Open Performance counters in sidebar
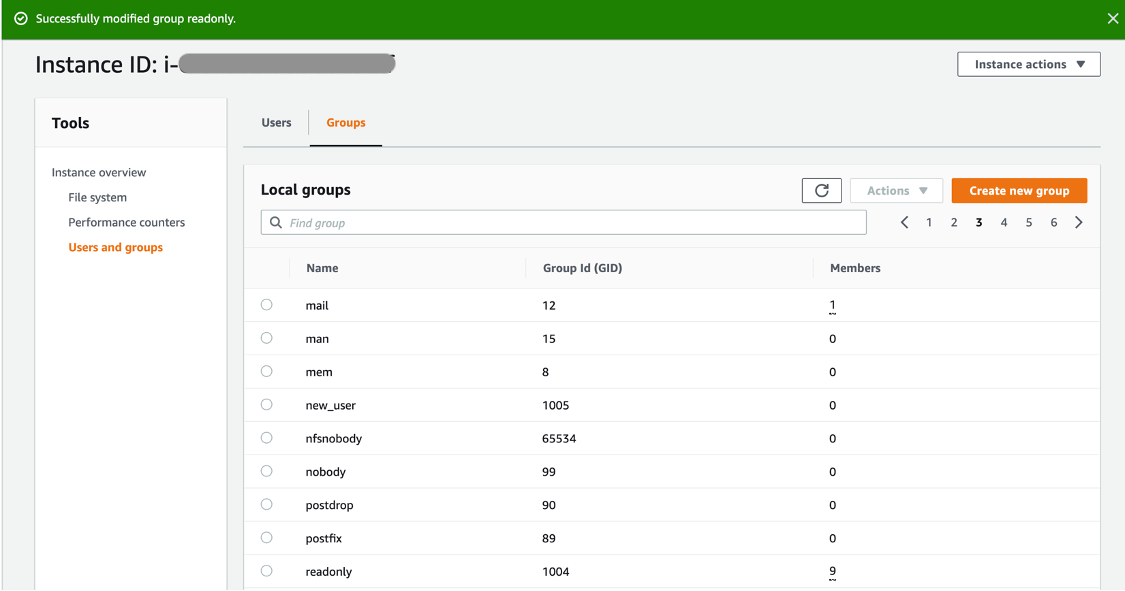Image resolution: width=1125 pixels, height=591 pixels. tap(126, 222)
